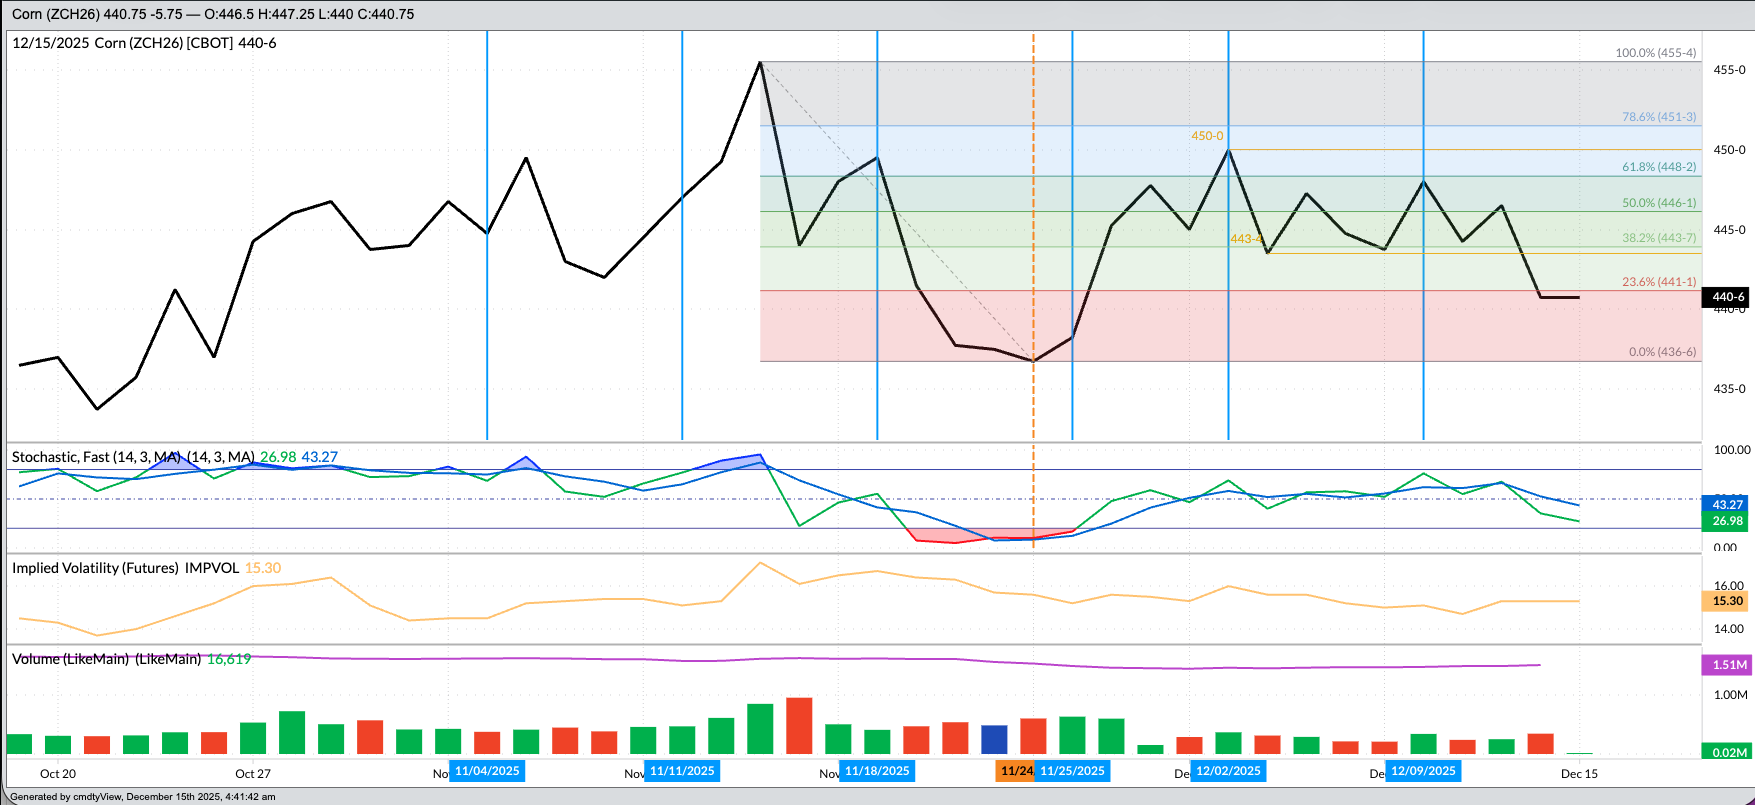Screen dimensions: 1755x805
Task: Open the Implied Volatility (Futures) indicator title
Action: (125, 568)
